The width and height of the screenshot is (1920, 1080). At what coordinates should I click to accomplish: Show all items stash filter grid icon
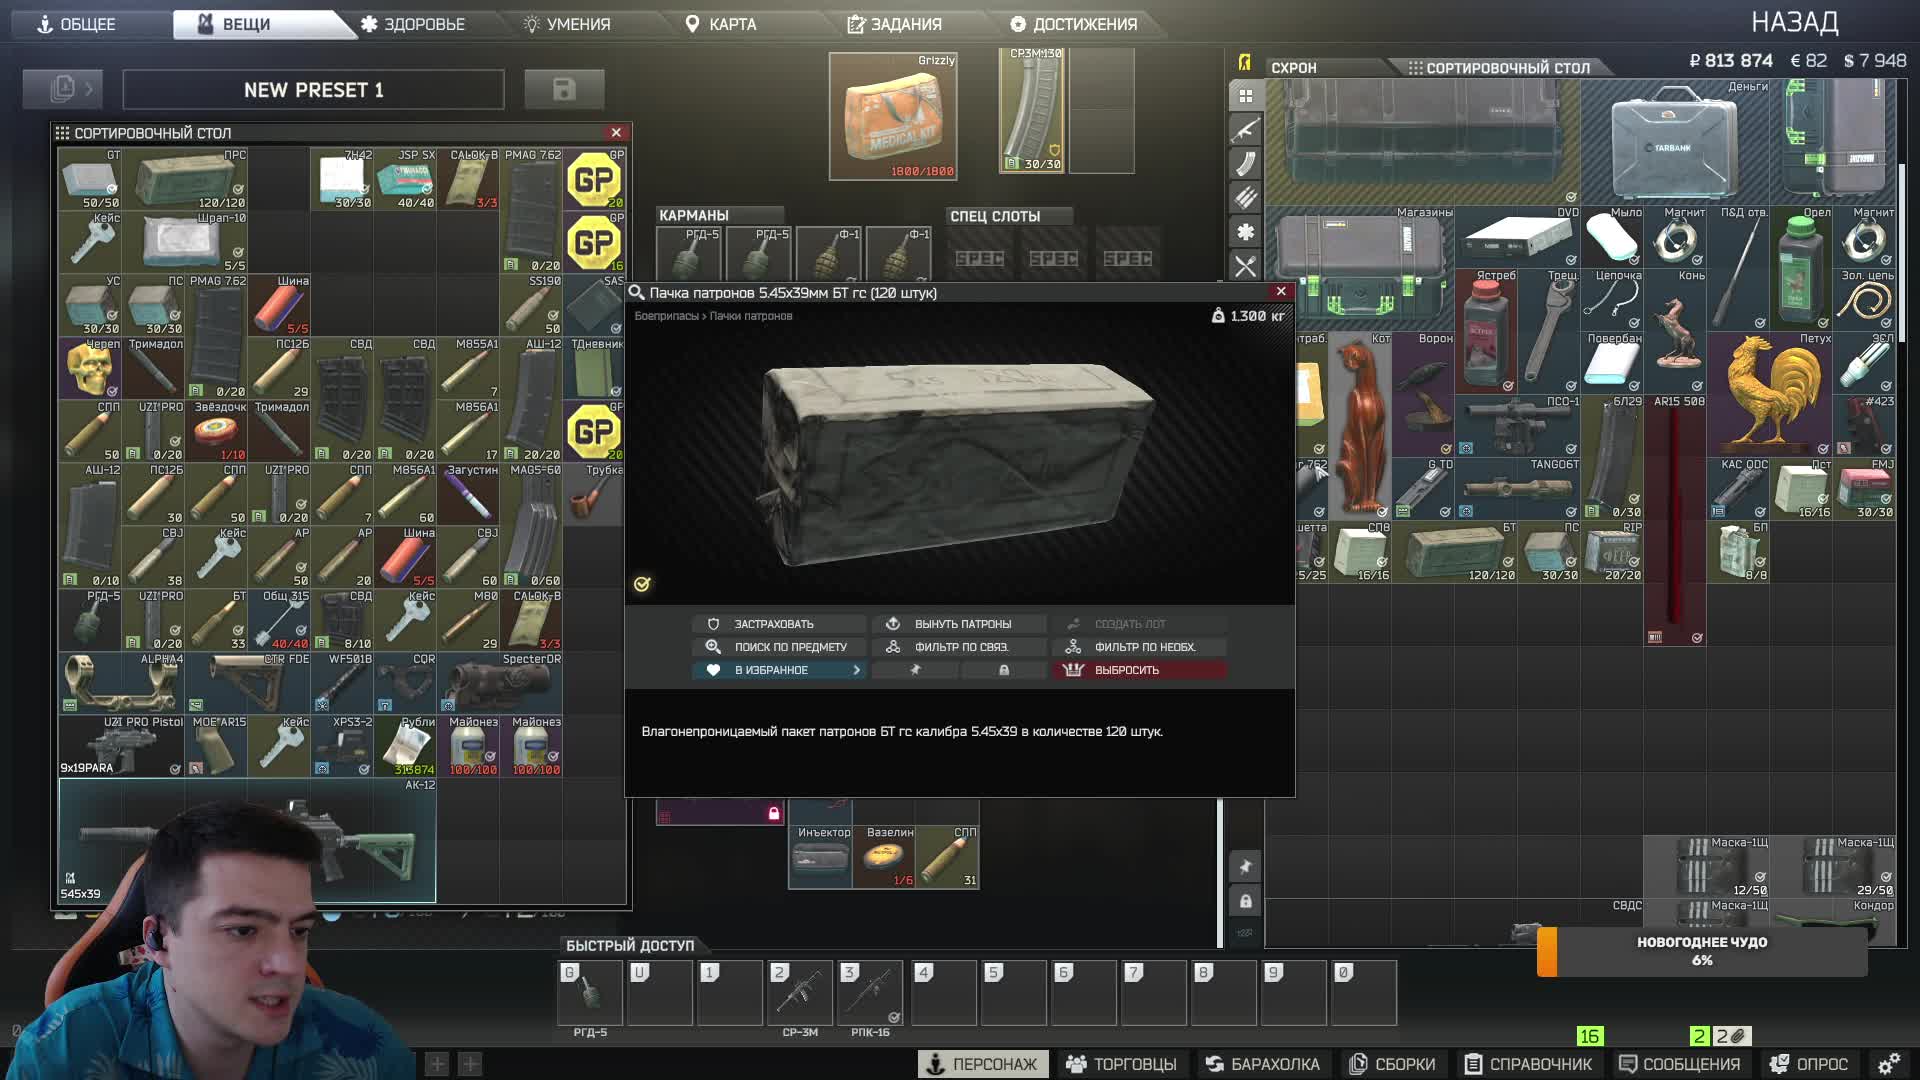click(x=1245, y=96)
